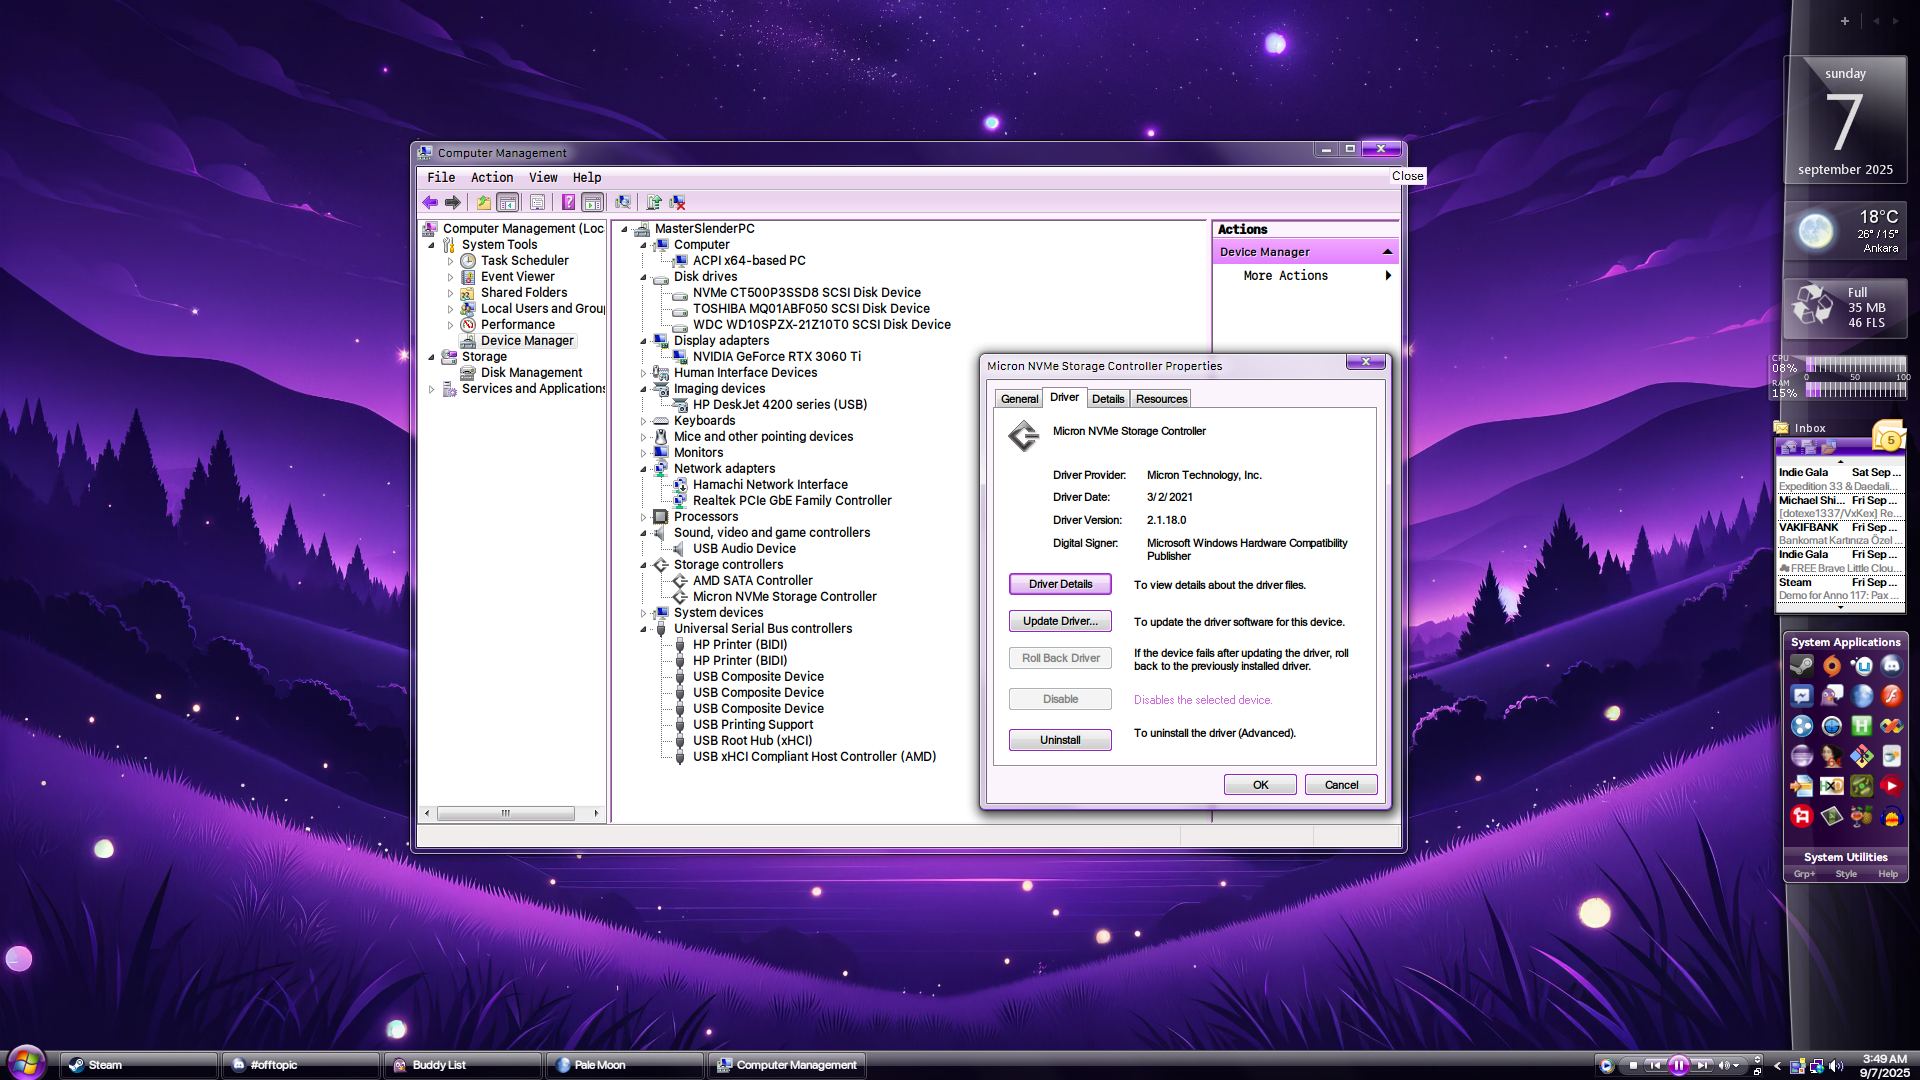The image size is (1920, 1080).
Task: Expand the Human Interface Devices category
Action: pyautogui.click(x=643, y=373)
